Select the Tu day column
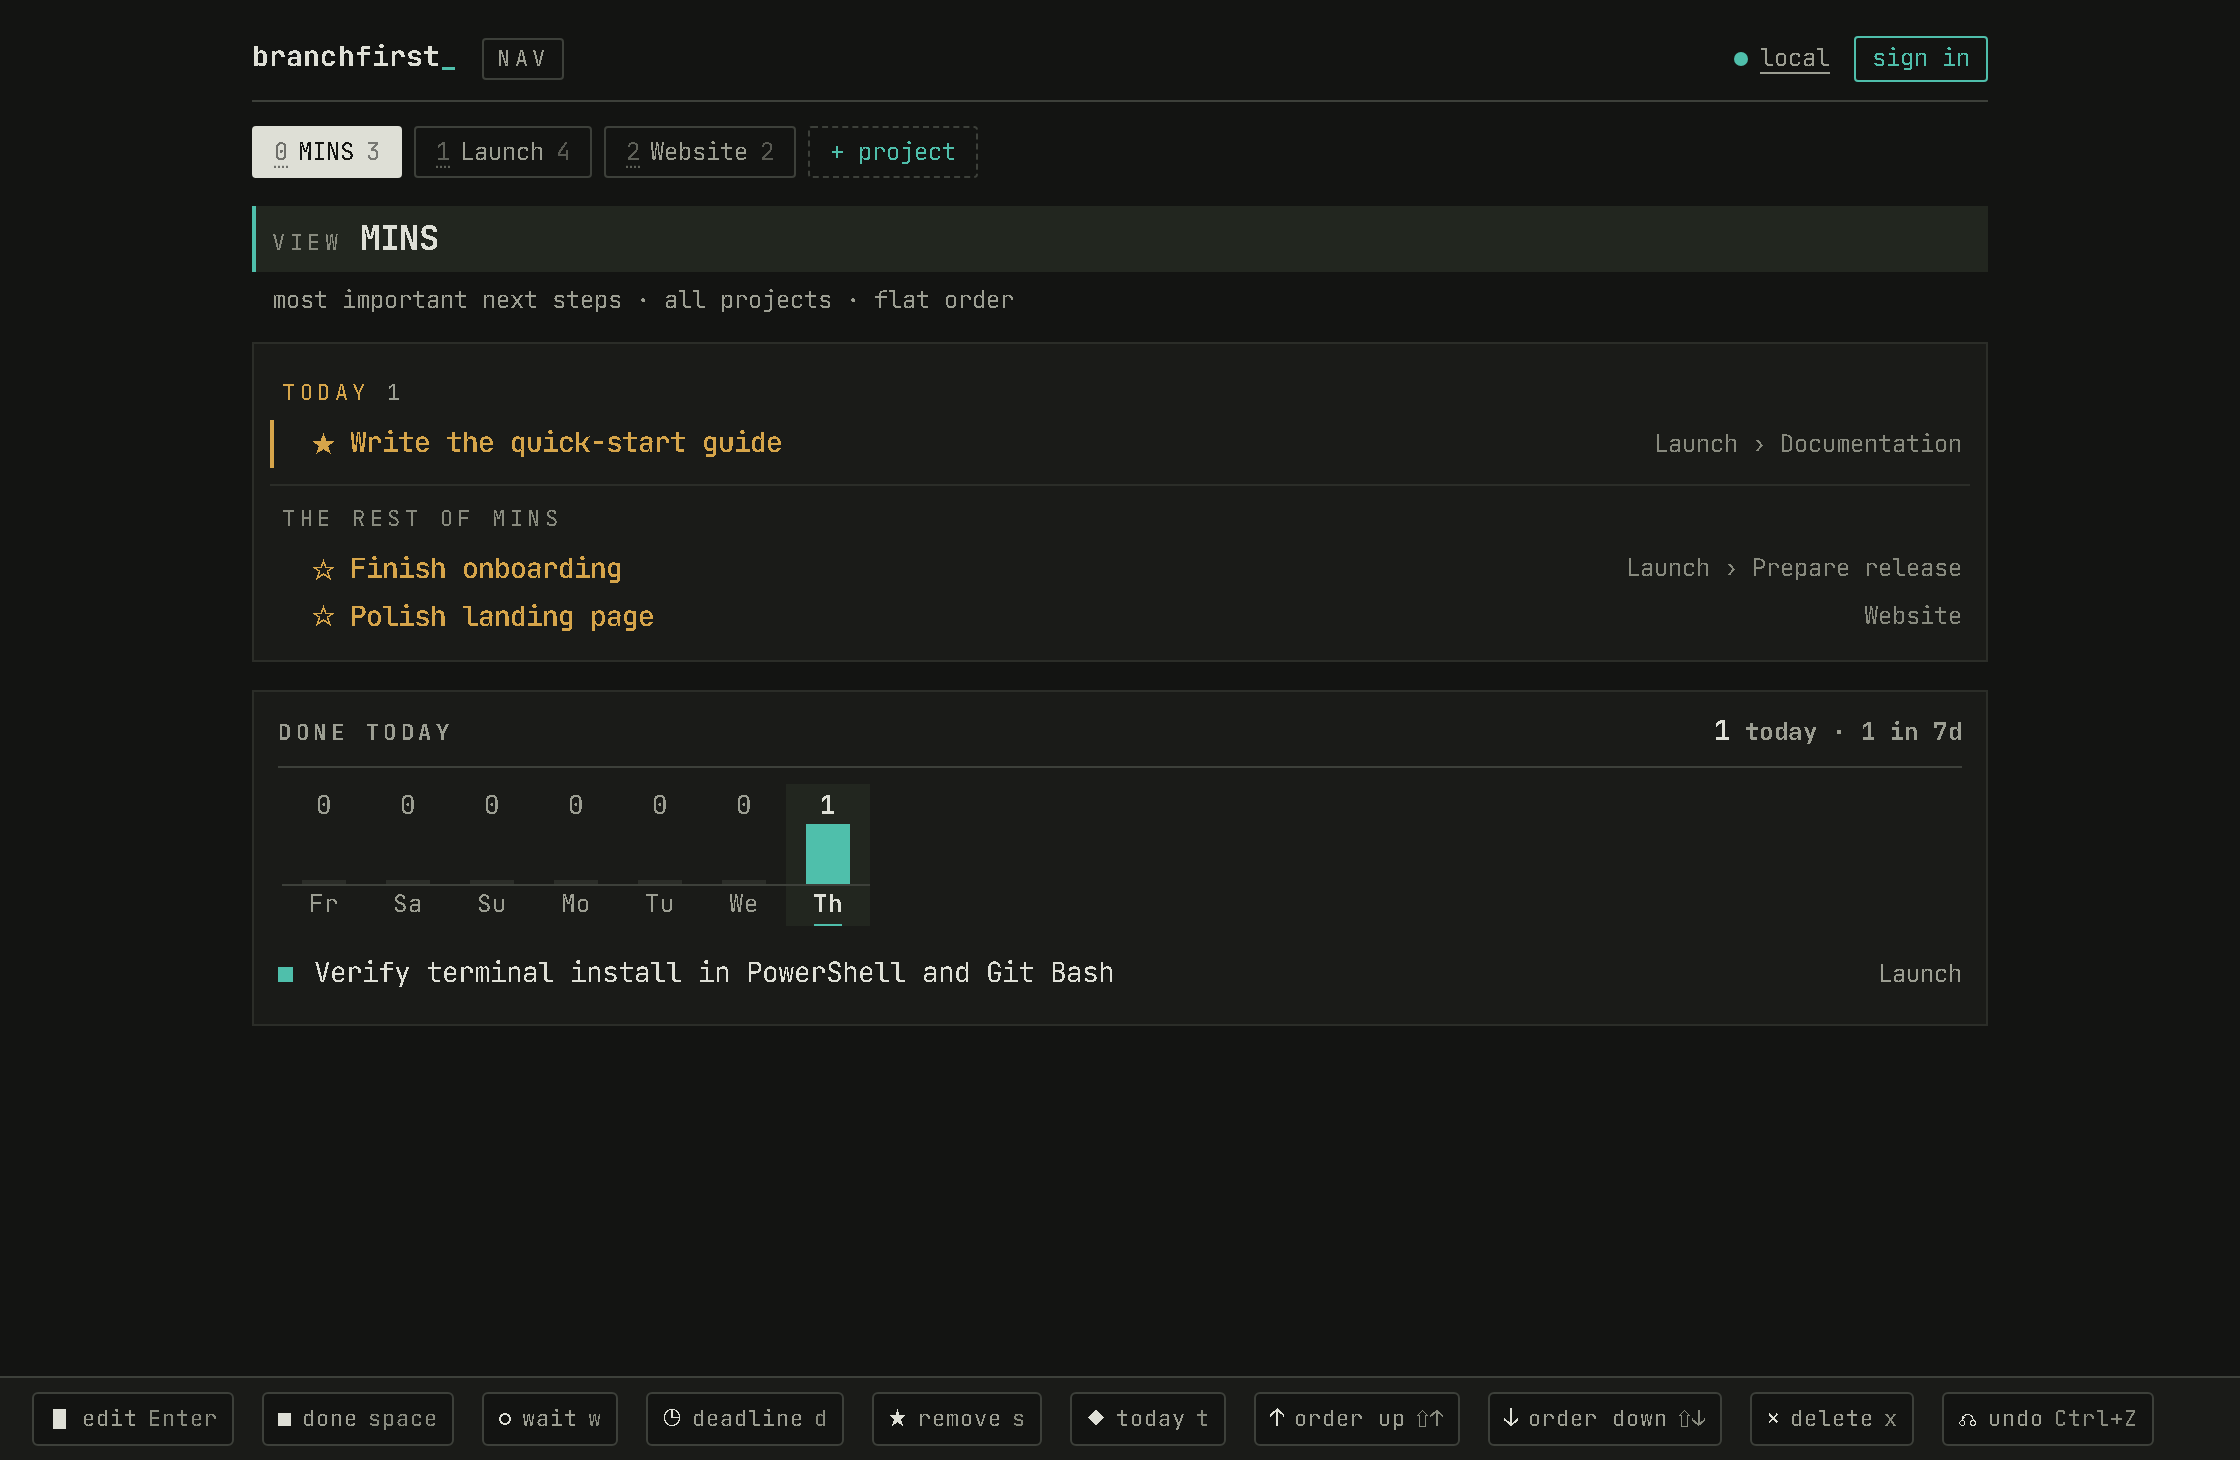The width and height of the screenshot is (2240, 1460). [x=660, y=855]
